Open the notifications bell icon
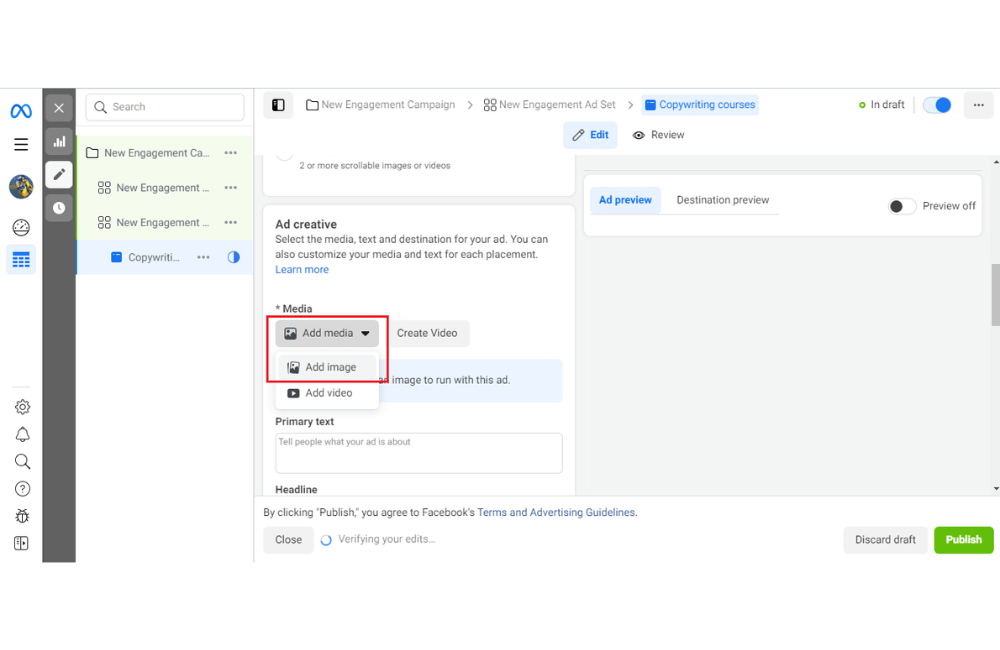 pyautogui.click(x=22, y=434)
